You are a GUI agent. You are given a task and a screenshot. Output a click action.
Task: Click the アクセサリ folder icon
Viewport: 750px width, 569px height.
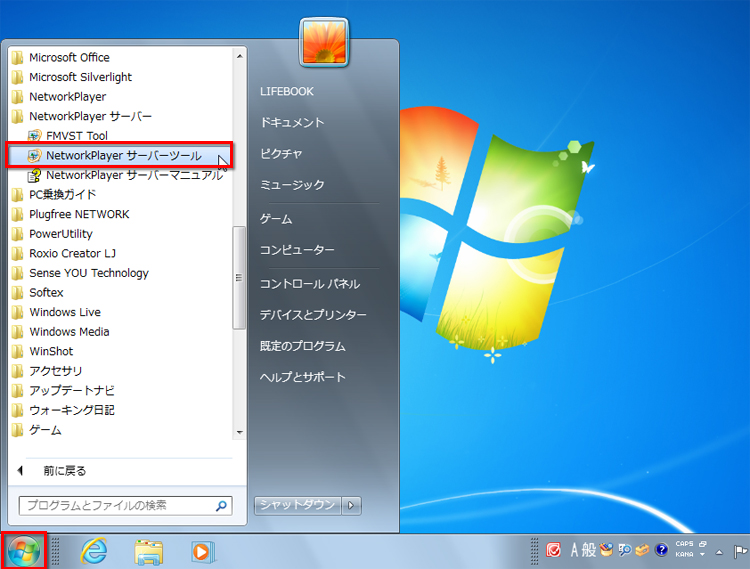(x=18, y=371)
